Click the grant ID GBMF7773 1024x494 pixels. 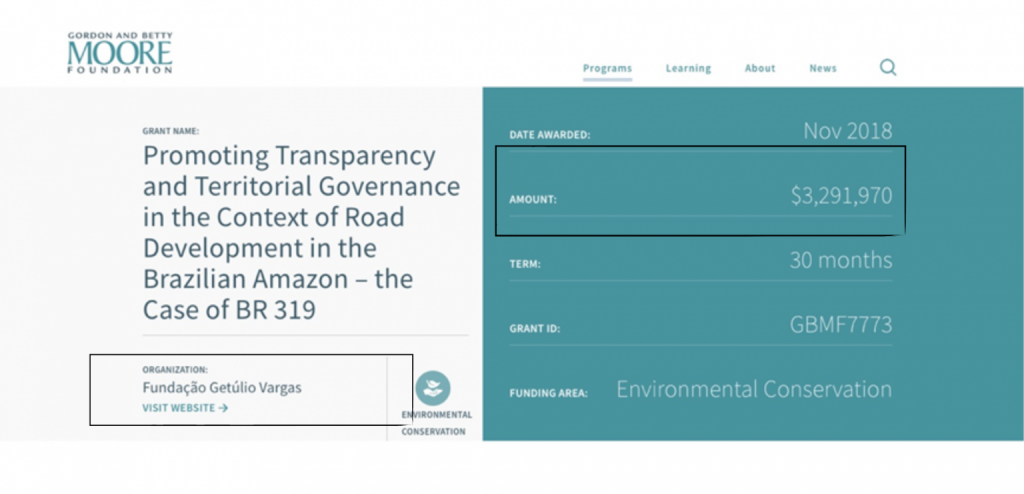pos(840,325)
